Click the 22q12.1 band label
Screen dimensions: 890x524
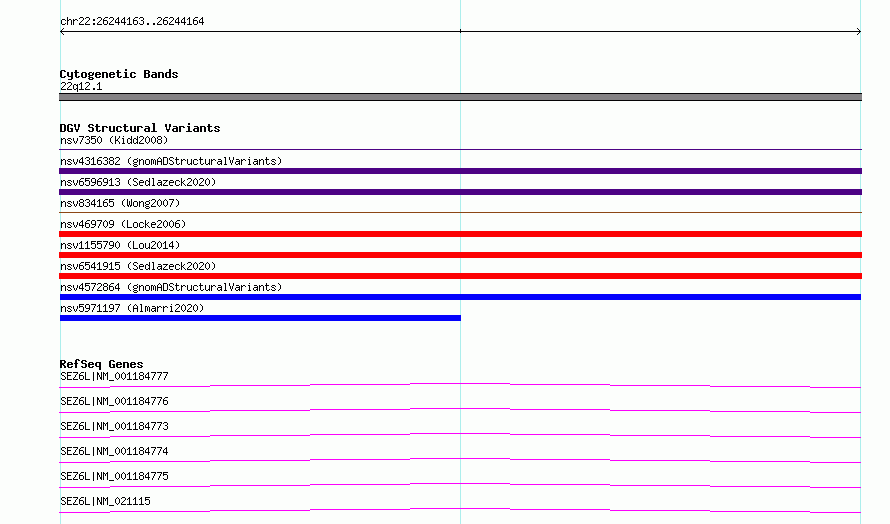tap(81, 86)
